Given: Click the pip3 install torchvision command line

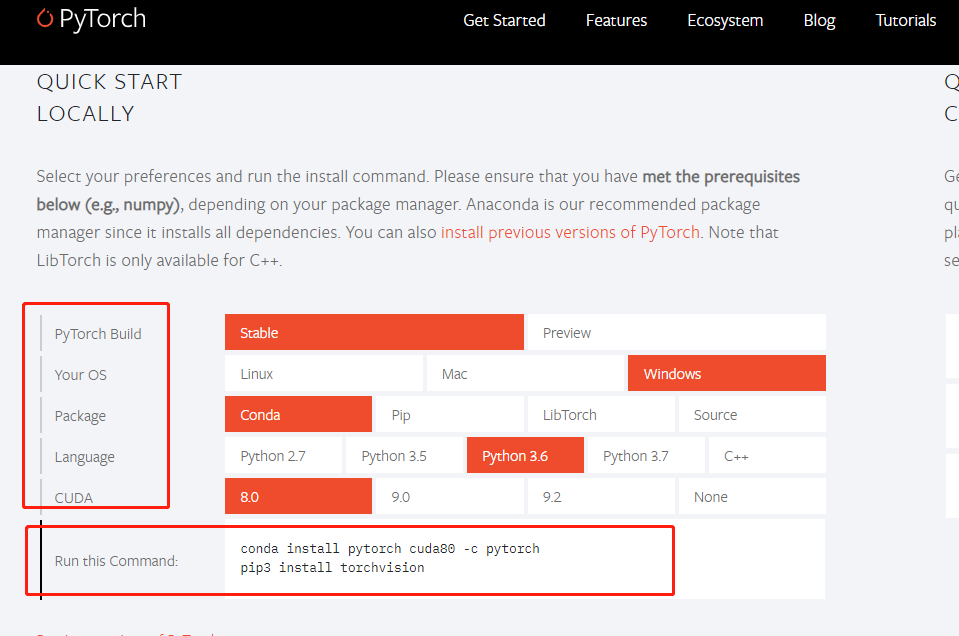Looking at the screenshot, I should [332, 568].
